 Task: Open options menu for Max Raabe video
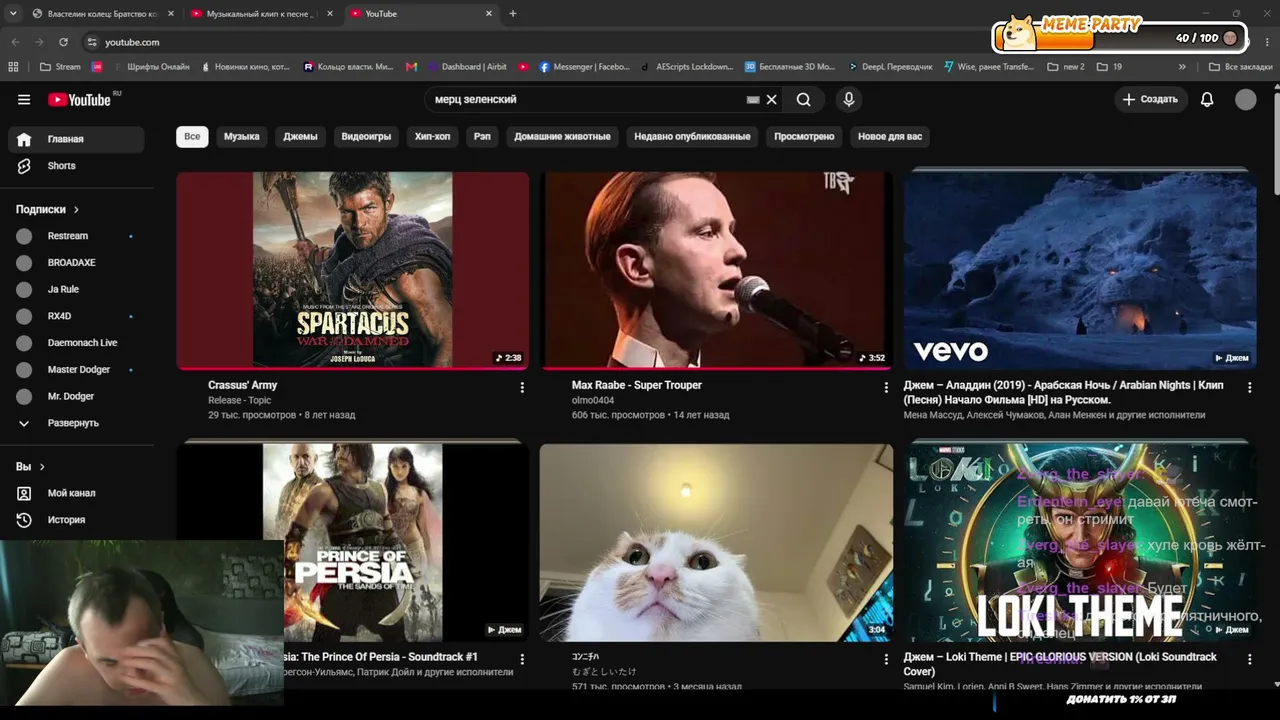point(885,387)
